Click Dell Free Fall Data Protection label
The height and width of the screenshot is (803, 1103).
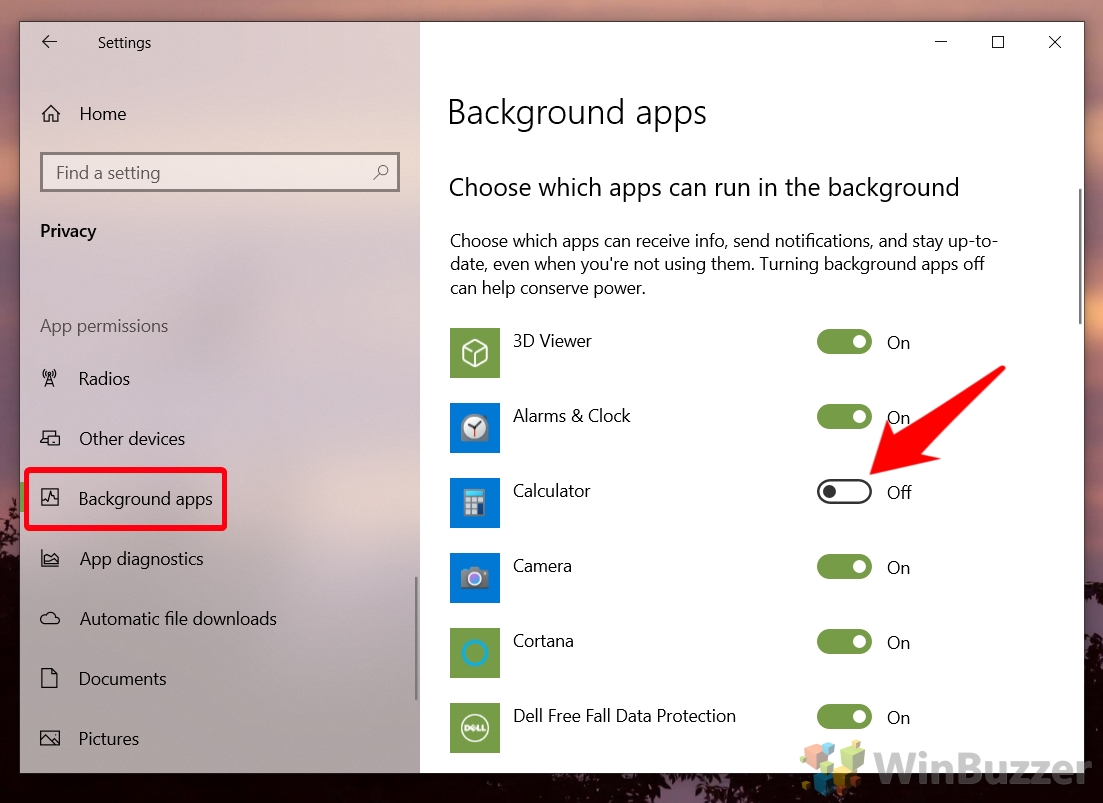click(x=624, y=716)
